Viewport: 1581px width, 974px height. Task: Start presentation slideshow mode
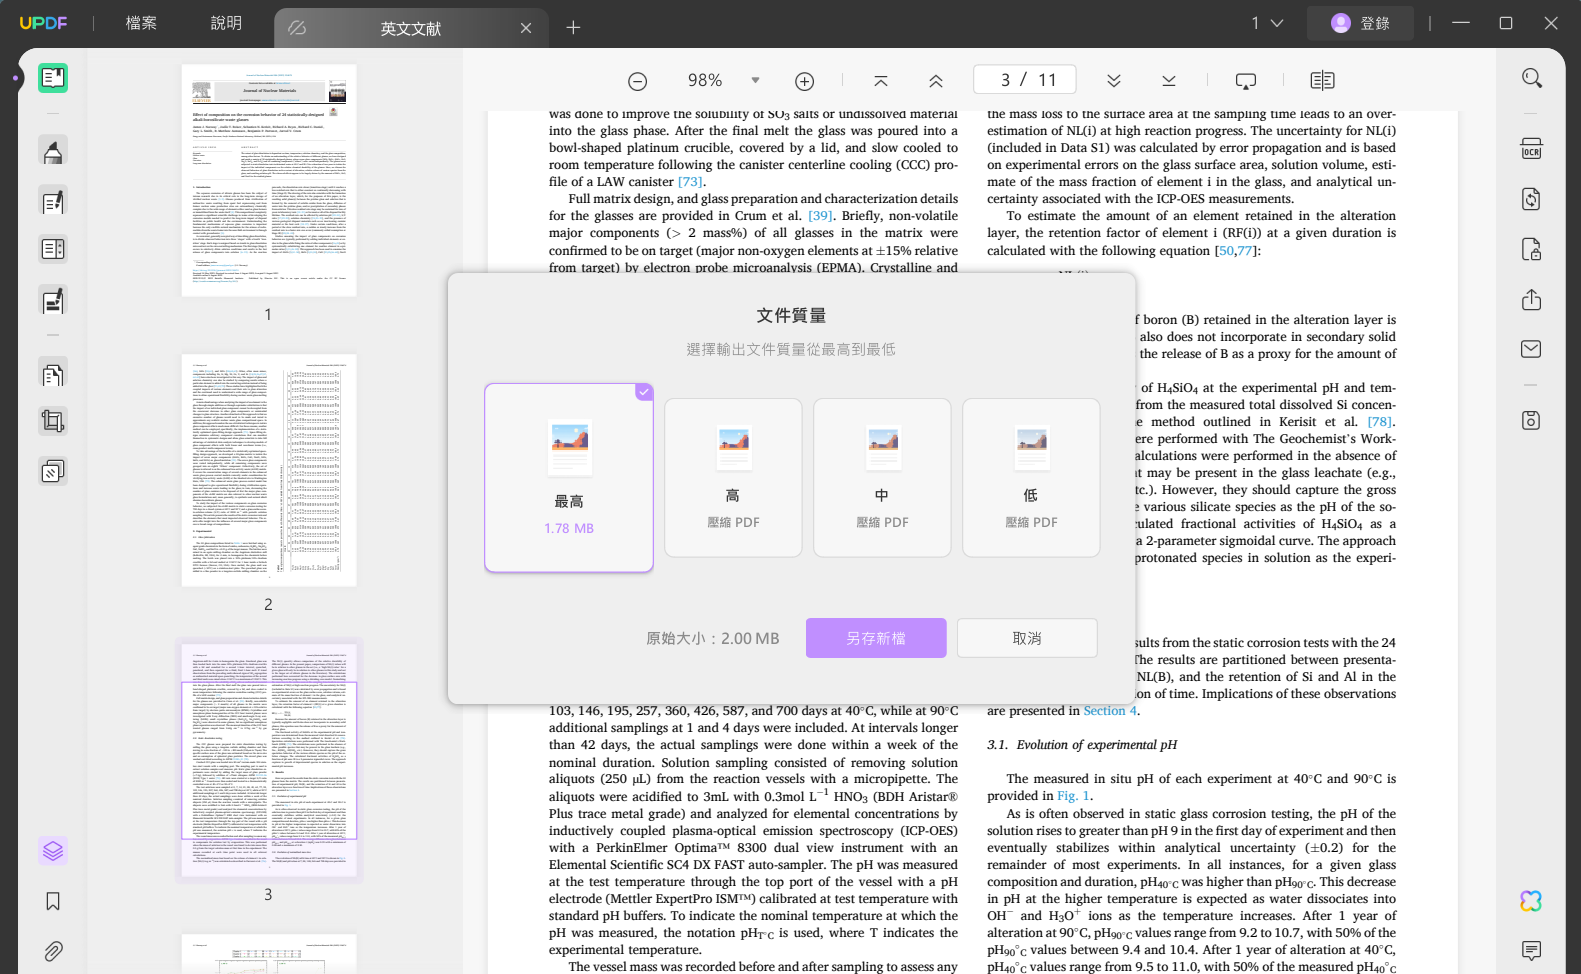coord(1245,81)
